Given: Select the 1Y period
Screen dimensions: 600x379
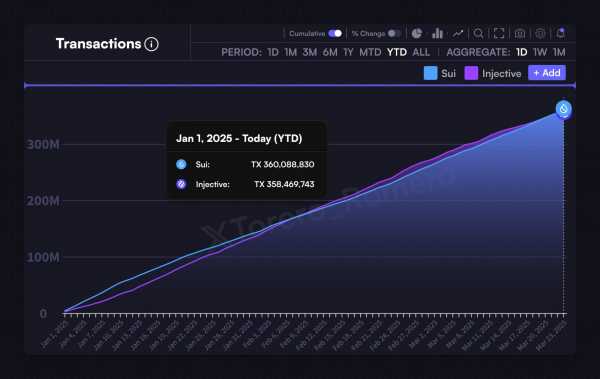Looking at the screenshot, I should (348, 52).
